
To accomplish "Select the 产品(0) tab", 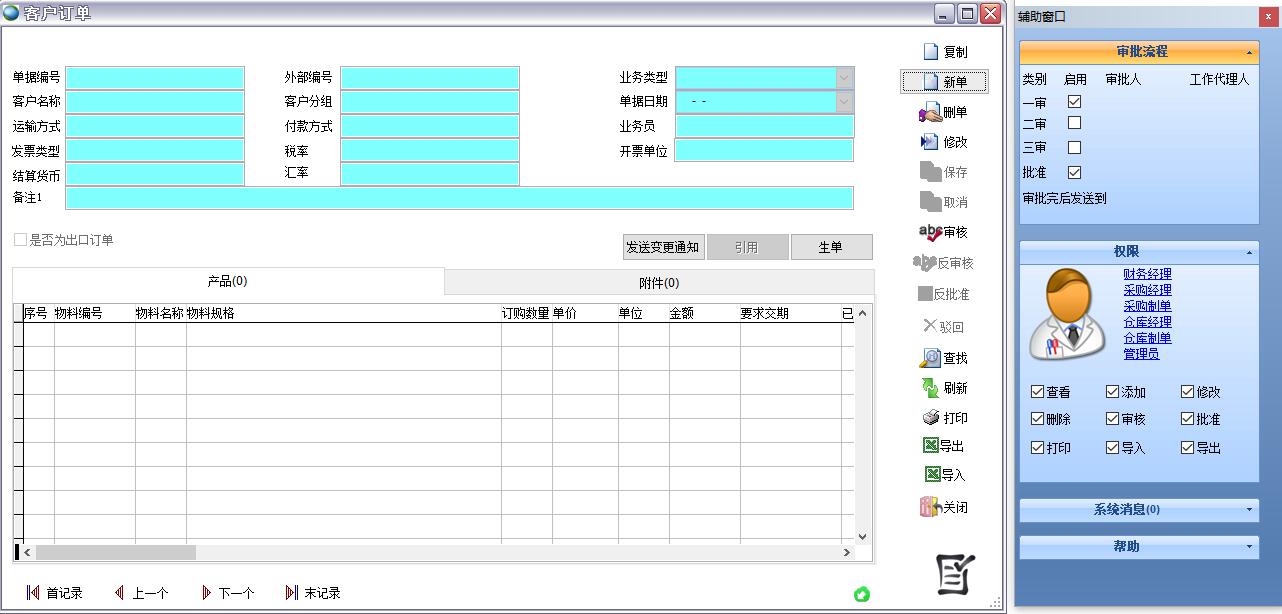I will click(x=227, y=281).
